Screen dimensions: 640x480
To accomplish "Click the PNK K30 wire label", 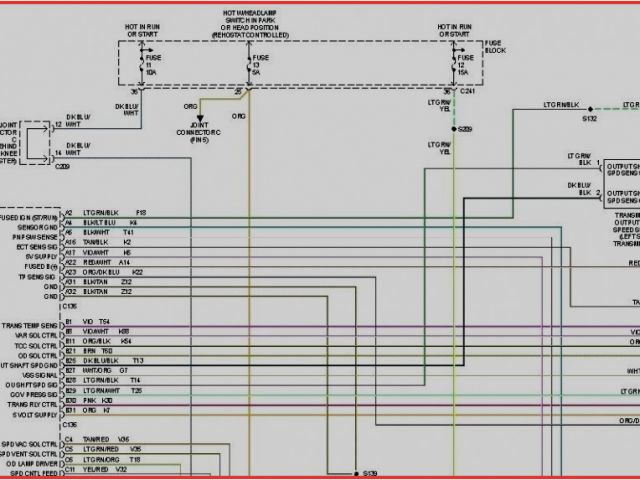I will click(x=97, y=401).
